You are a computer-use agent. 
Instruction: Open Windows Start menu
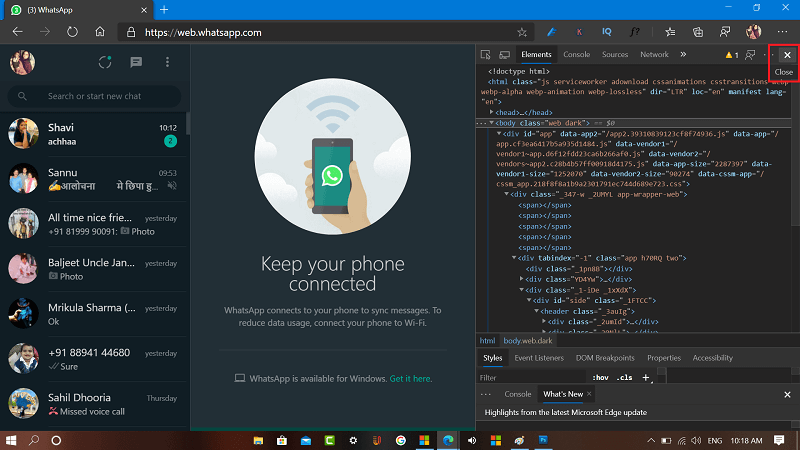[11, 440]
